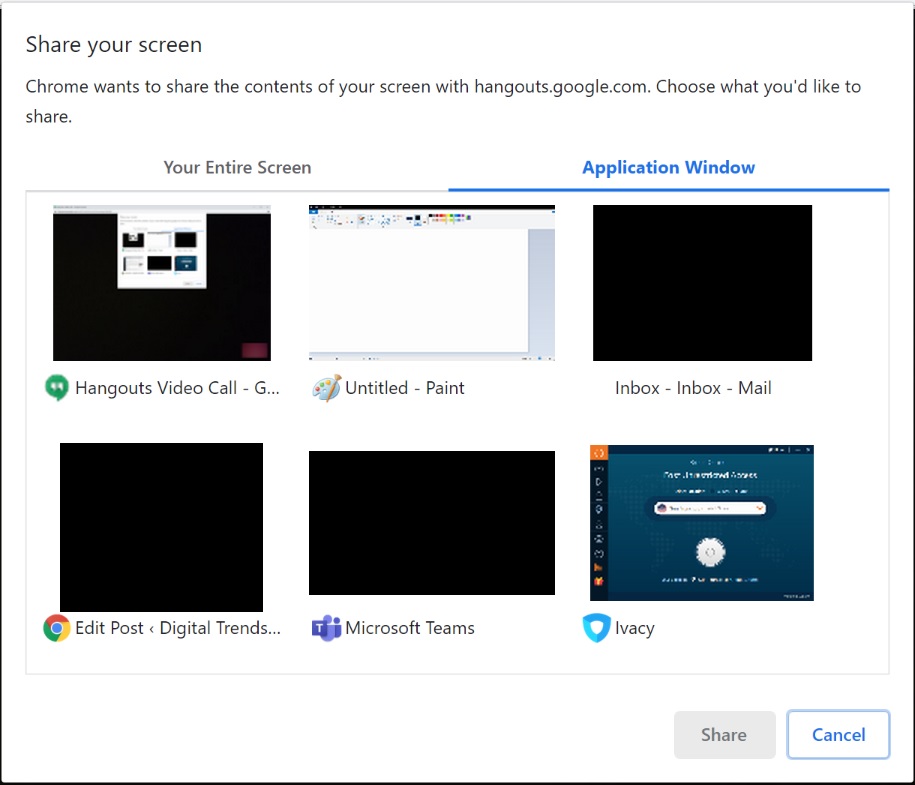The image size is (915, 785).
Task: Switch to the Application Window tab
Action: pos(668,168)
